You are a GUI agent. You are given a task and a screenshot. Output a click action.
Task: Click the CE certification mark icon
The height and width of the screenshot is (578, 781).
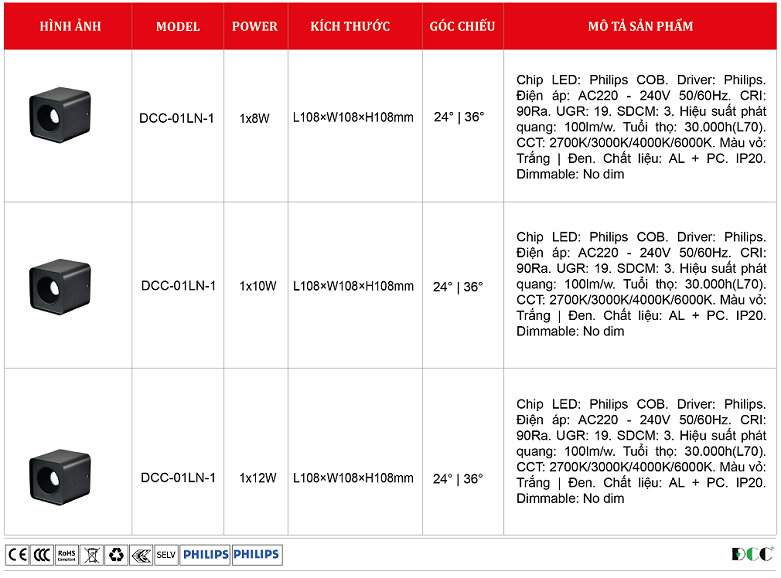point(17,554)
